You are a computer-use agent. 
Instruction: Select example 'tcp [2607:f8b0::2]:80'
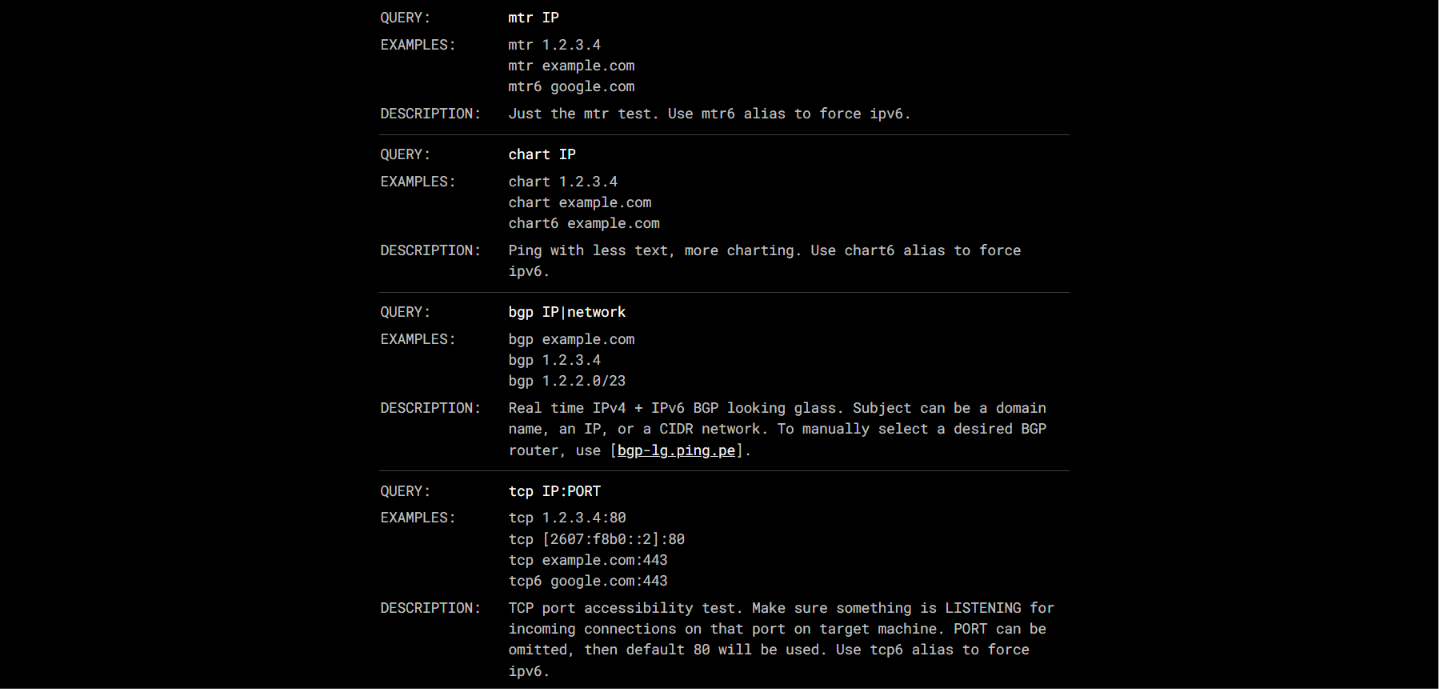pos(596,539)
